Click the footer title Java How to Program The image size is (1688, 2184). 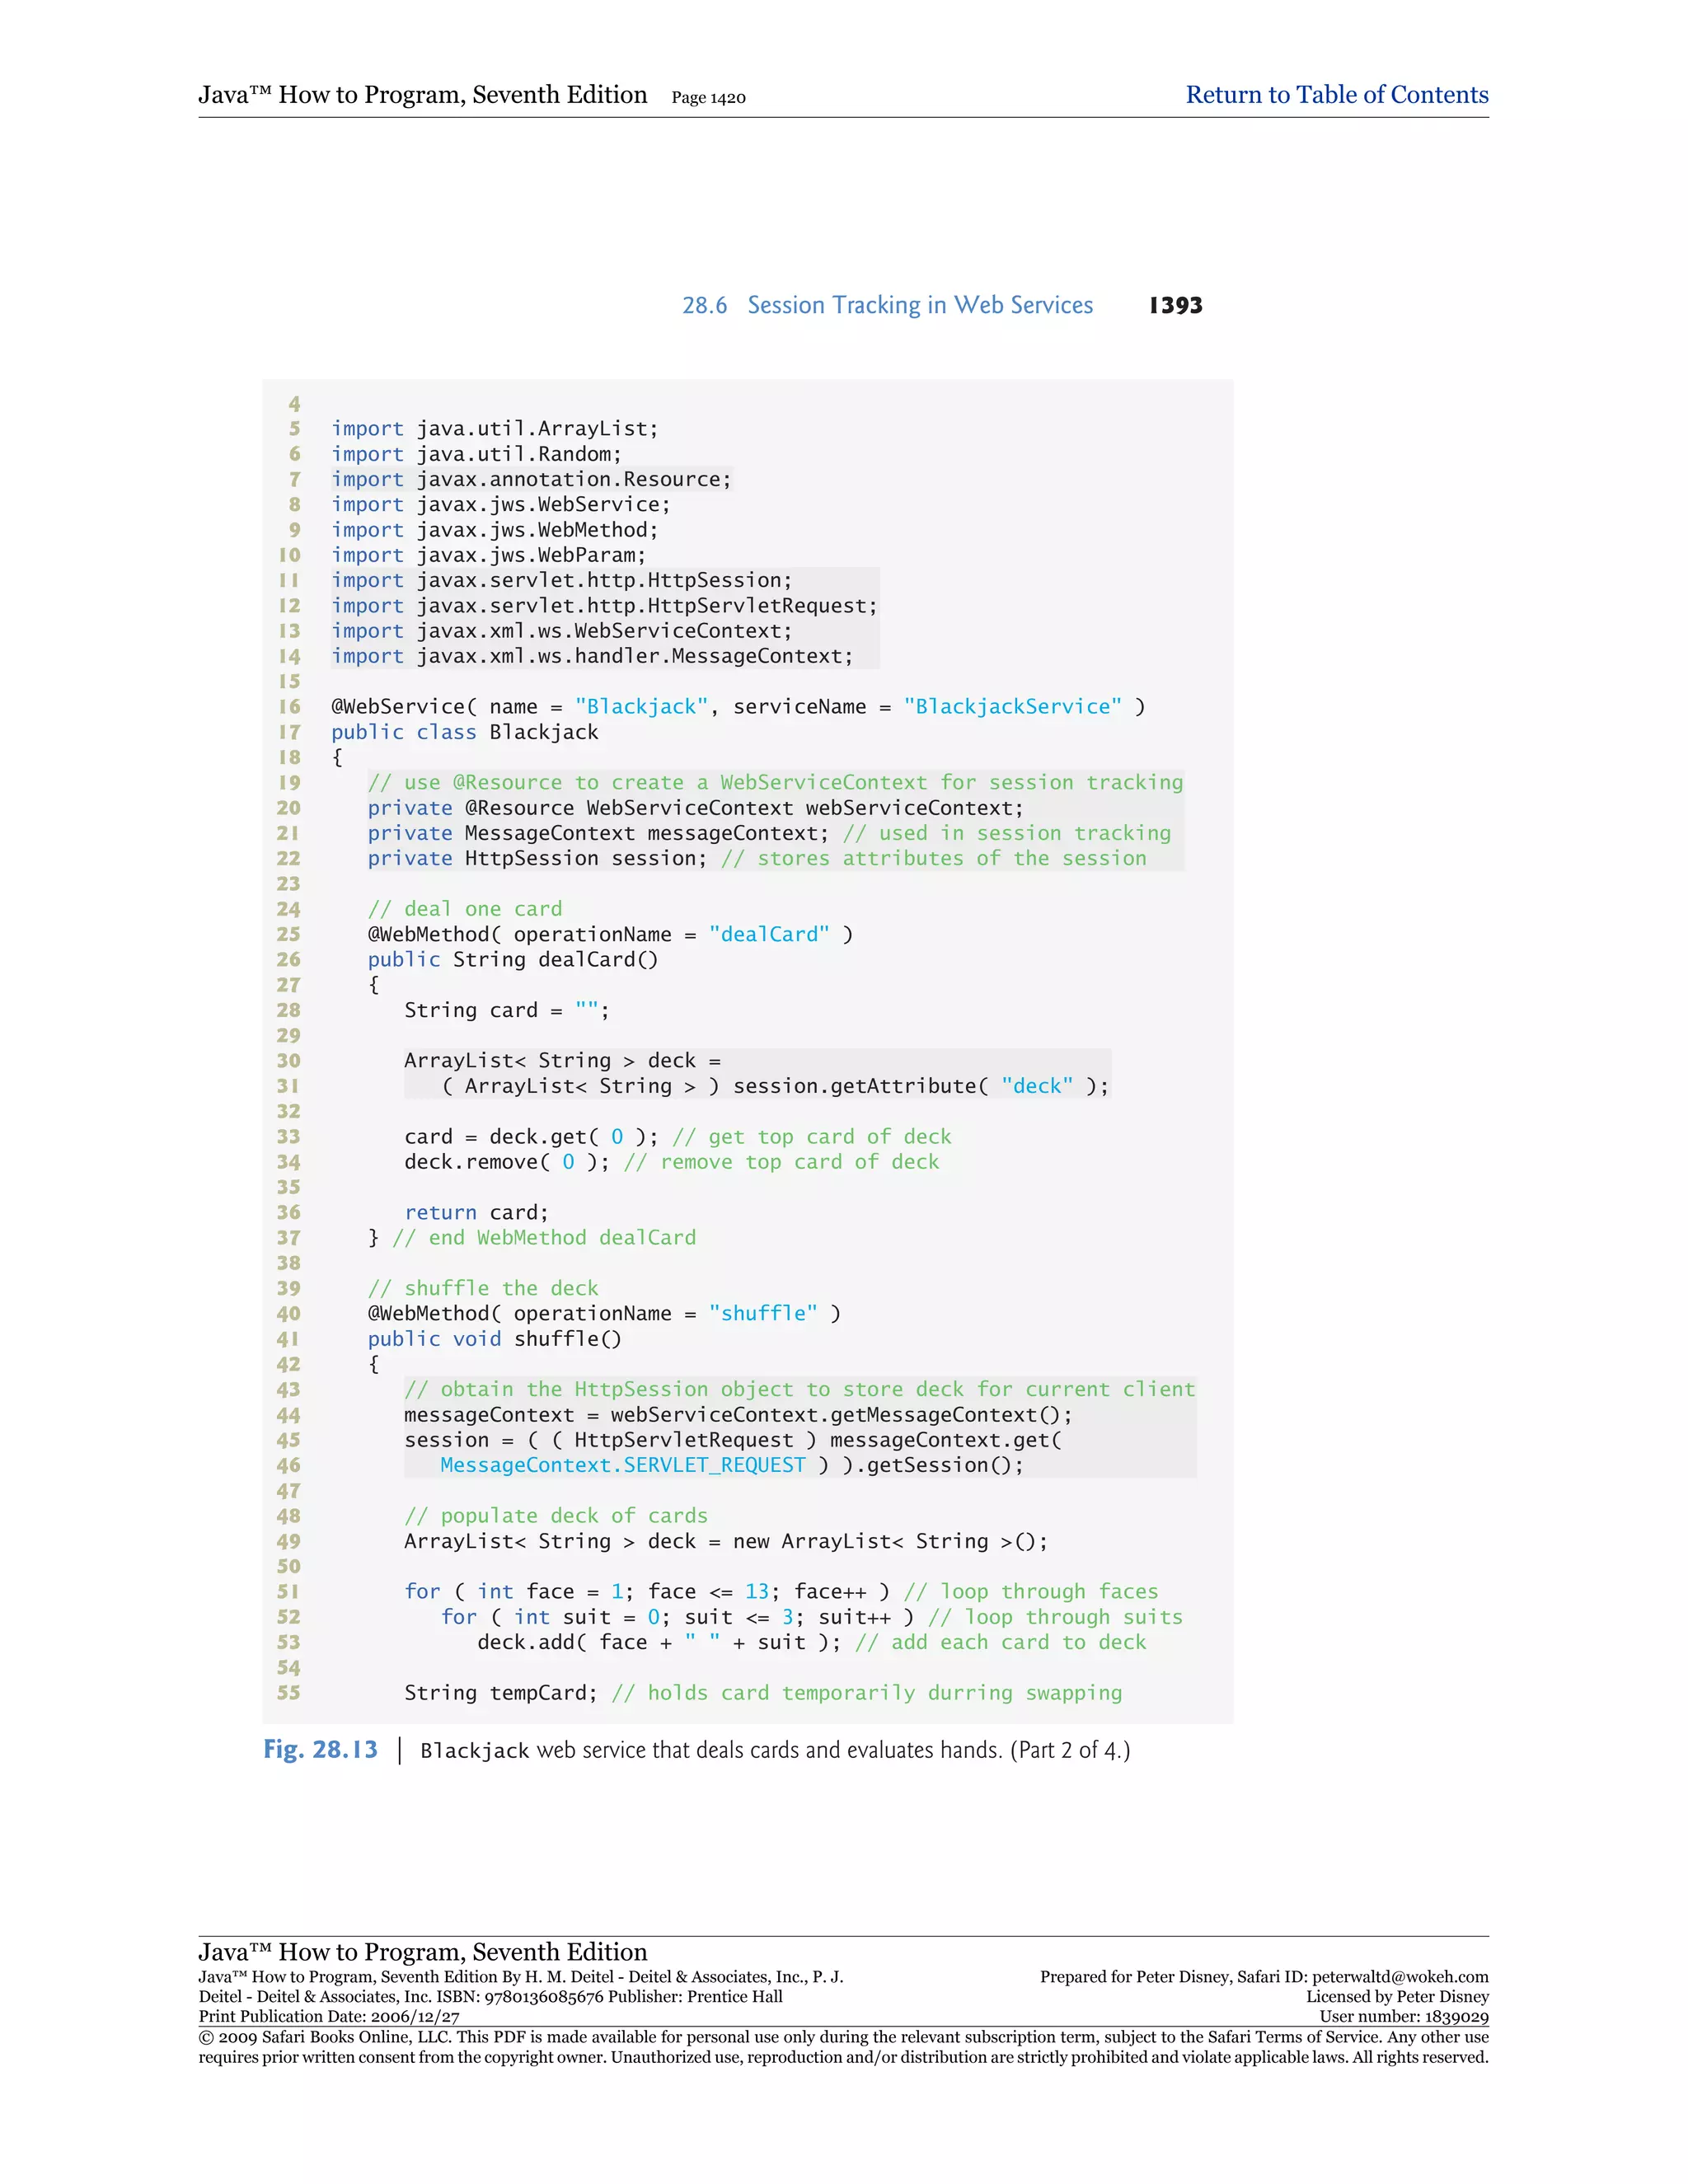(422, 1951)
